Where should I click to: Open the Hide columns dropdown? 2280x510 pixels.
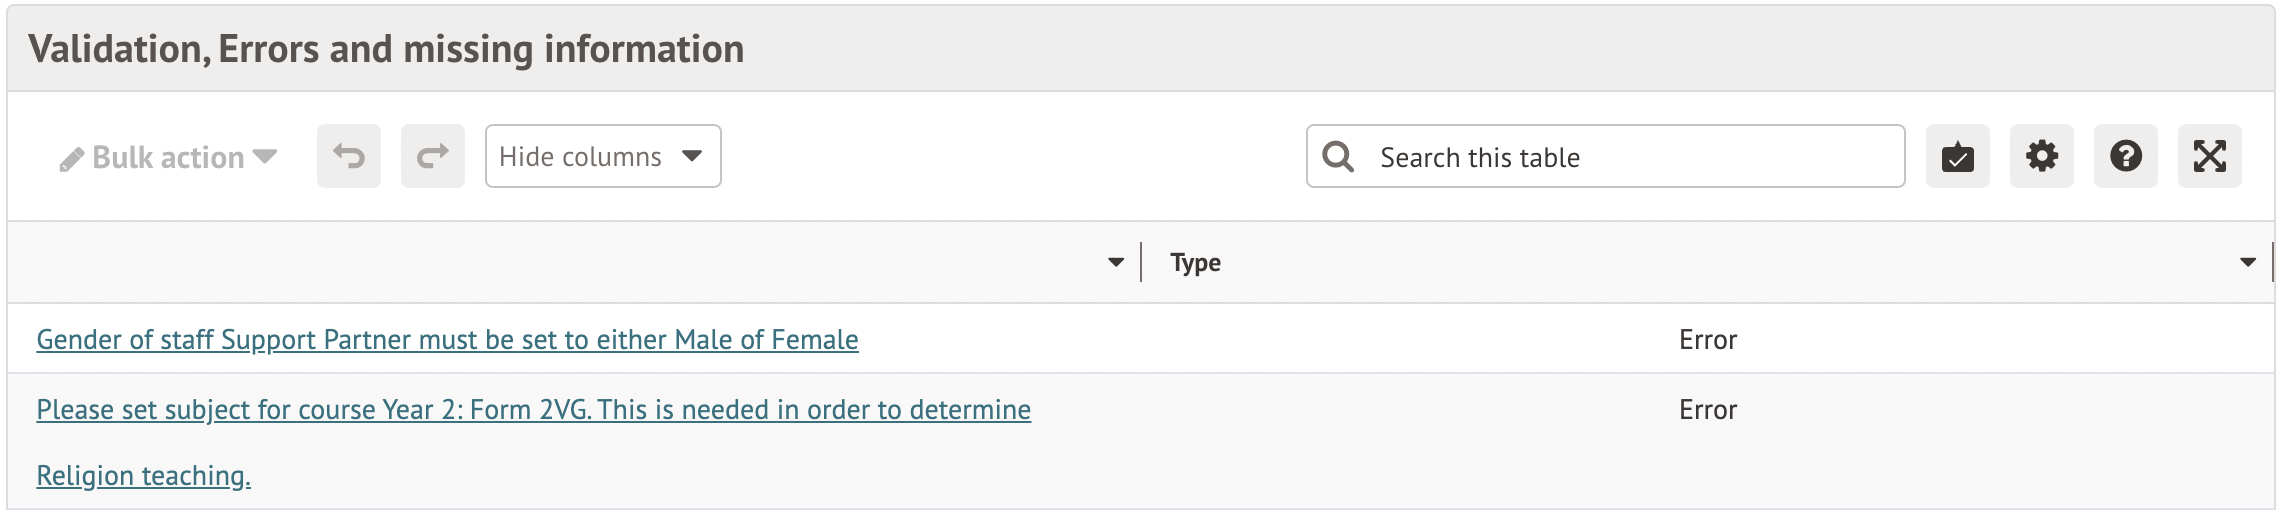602,156
